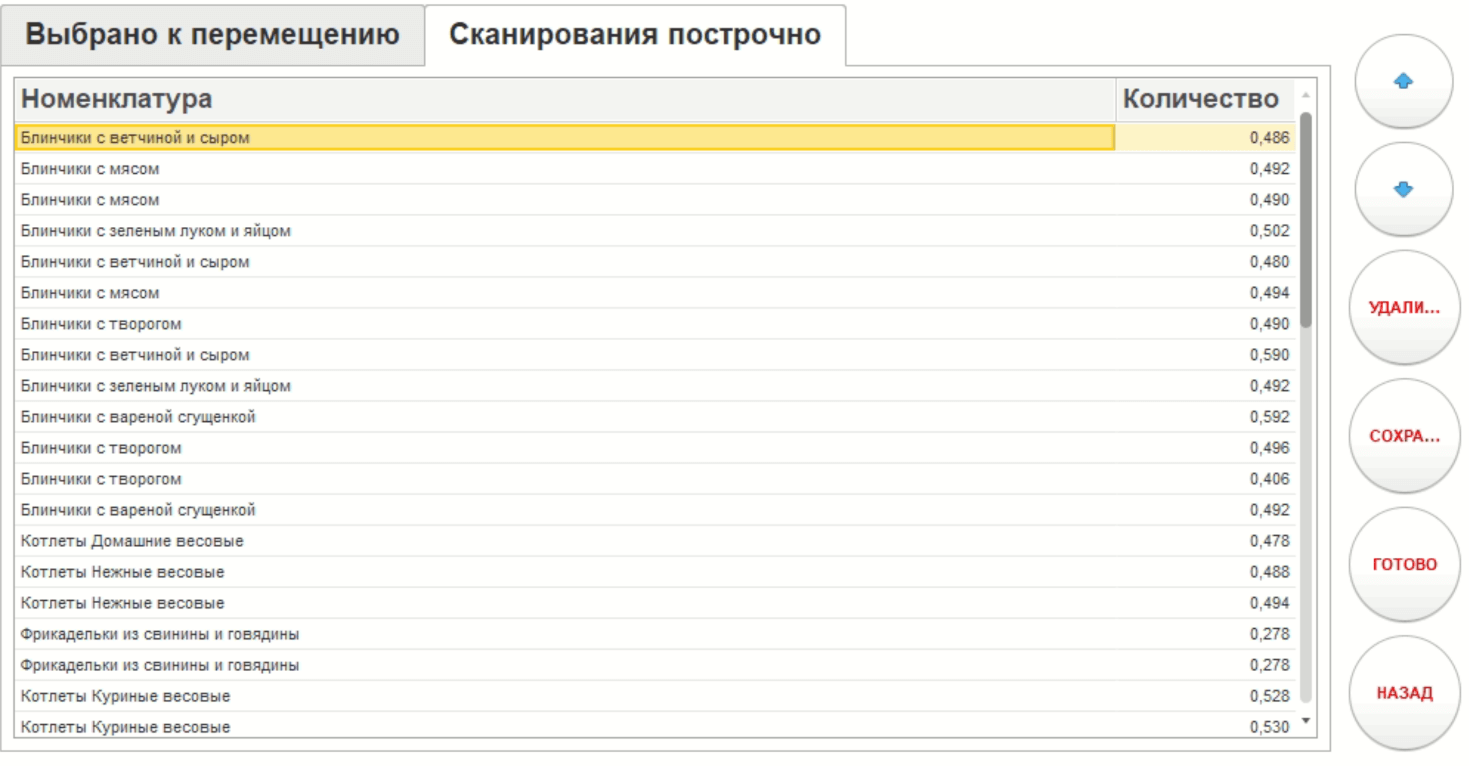Go back with the НАЗАД button
This screenshot has width=1469, height=766.
[x=1404, y=693]
